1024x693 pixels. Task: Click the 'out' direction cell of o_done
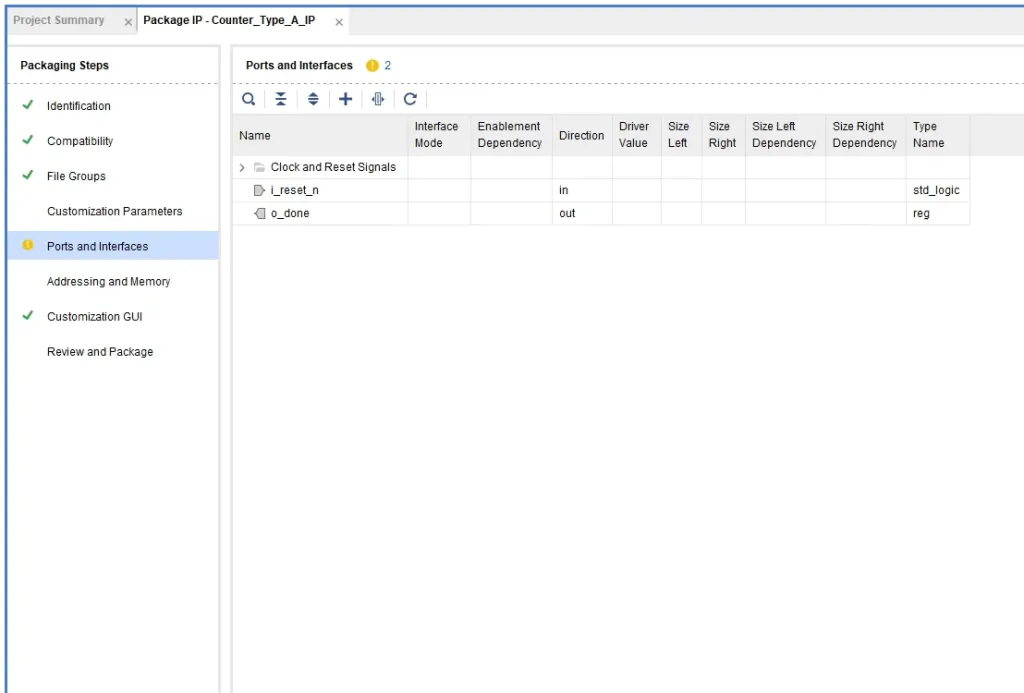tap(582, 213)
